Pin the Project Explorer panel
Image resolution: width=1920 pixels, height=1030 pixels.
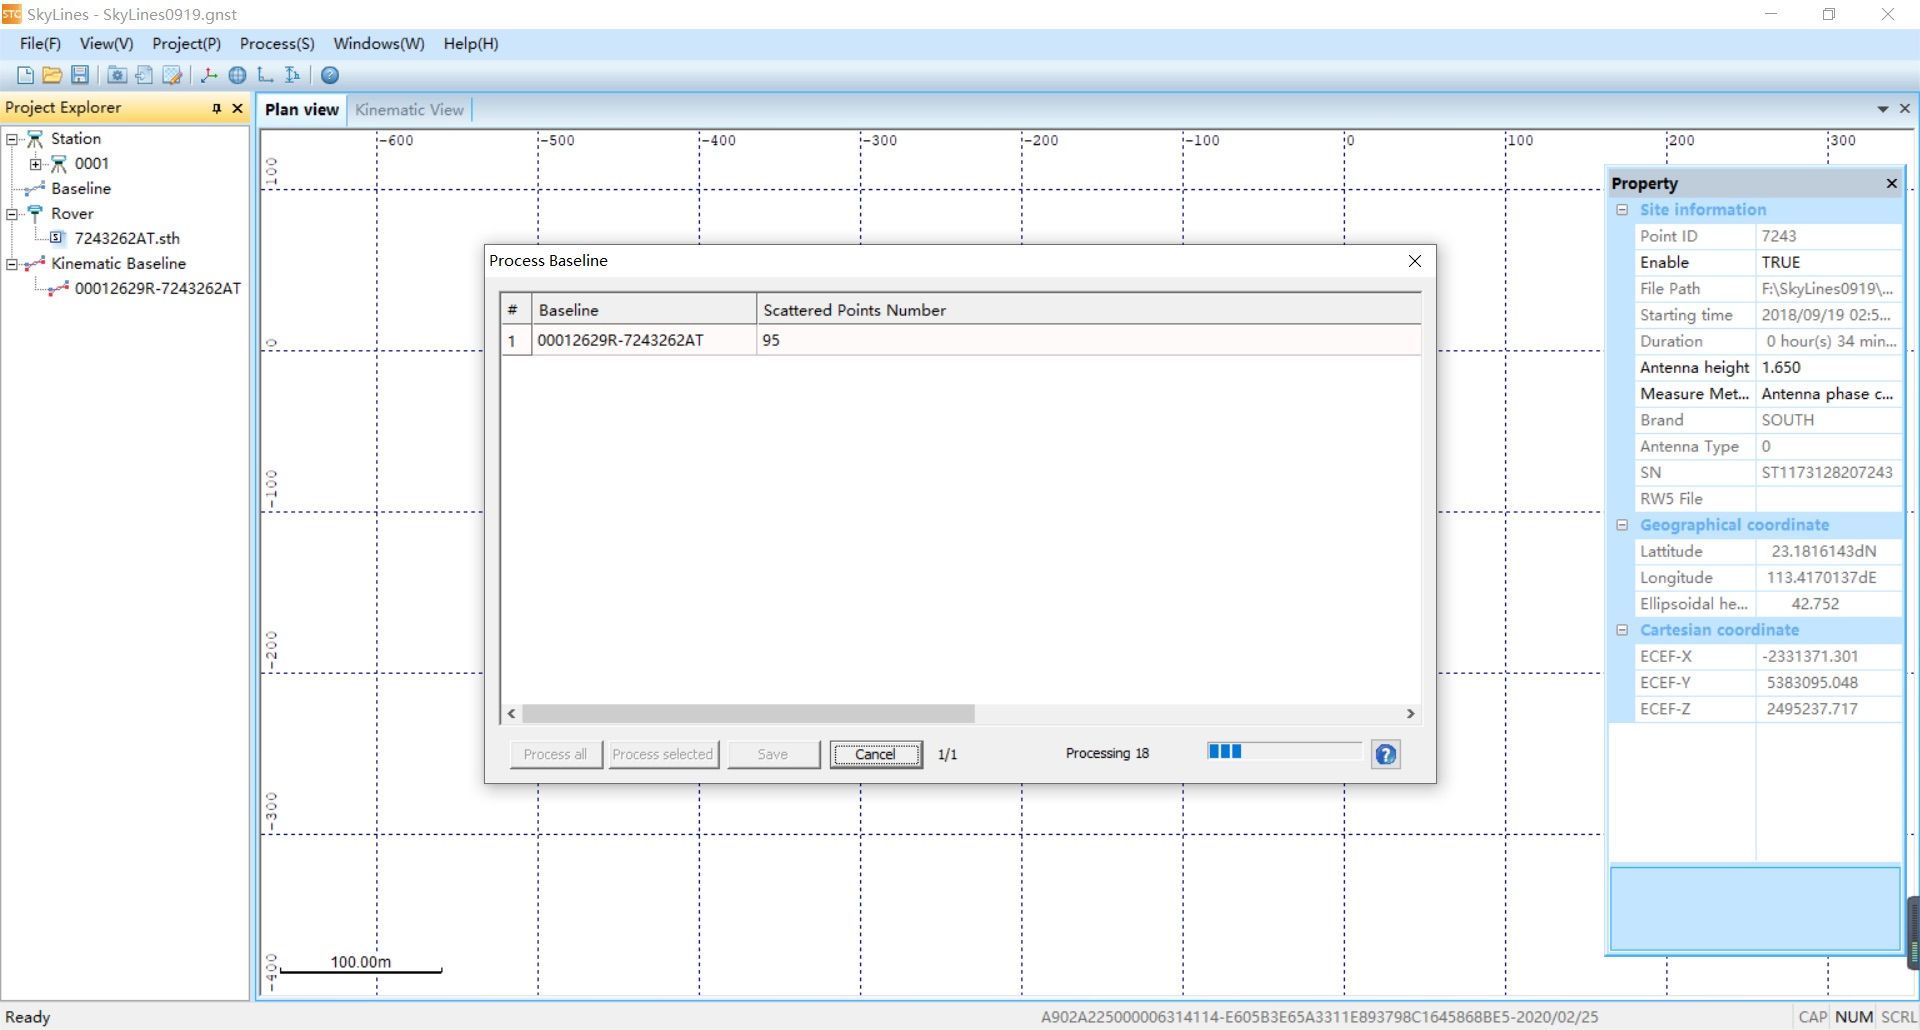216,108
